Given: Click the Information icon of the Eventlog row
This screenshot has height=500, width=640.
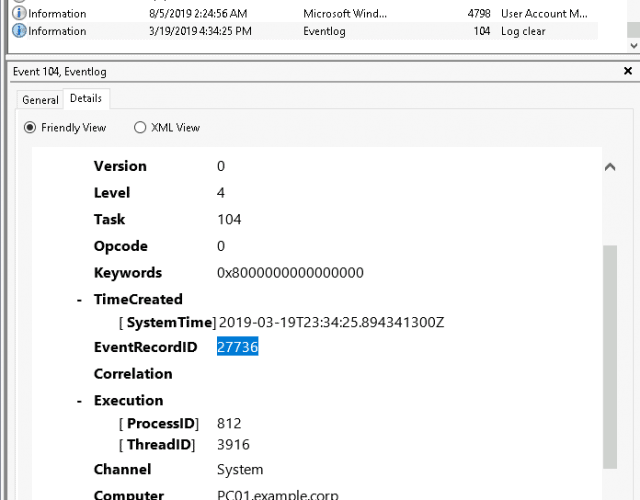Looking at the screenshot, I should (x=19, y=31).
